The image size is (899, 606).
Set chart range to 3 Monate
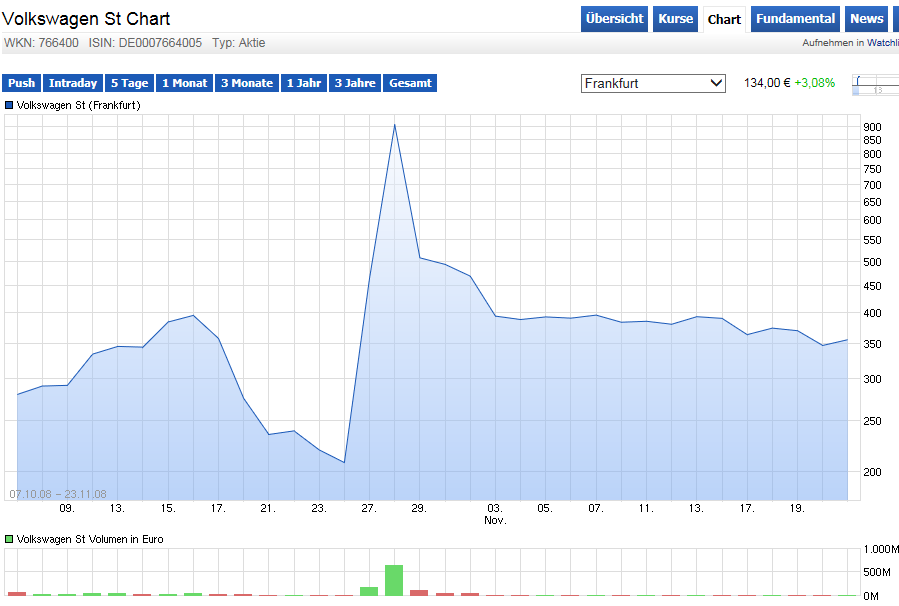[x=247, y=83]
